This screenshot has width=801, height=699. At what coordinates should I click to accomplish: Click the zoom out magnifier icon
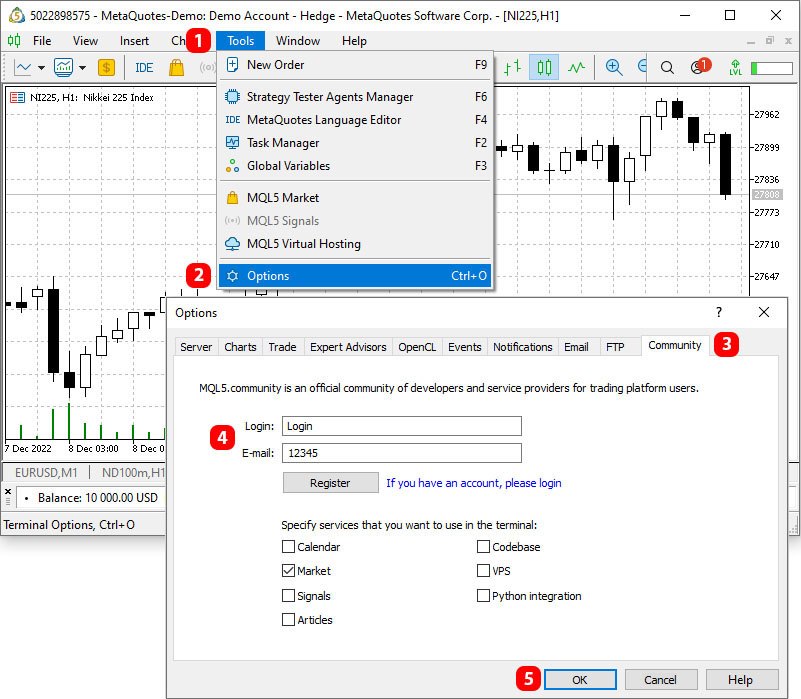[642, 66]
